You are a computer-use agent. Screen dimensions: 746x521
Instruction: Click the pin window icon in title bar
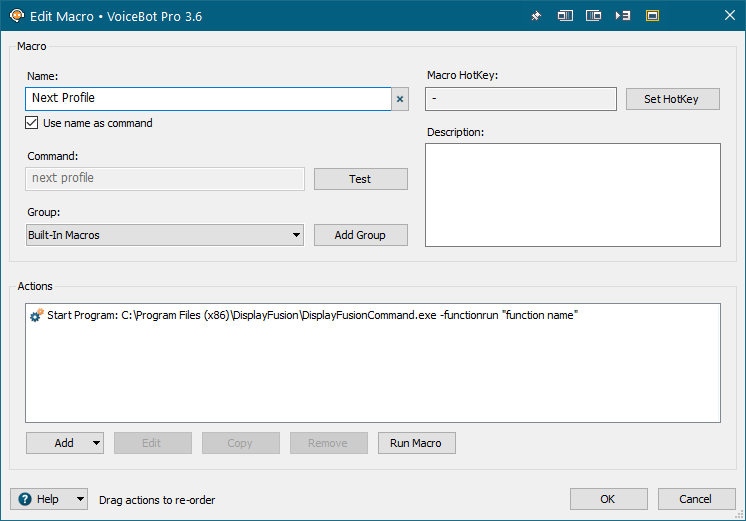[536, 15]
